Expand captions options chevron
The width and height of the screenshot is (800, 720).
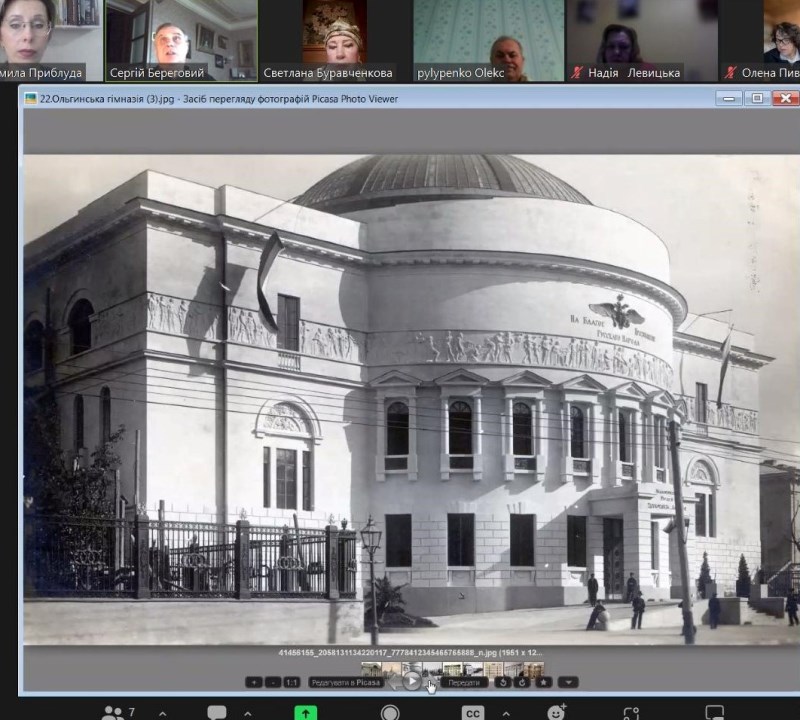pyautogui.click(x=506, y=713)
